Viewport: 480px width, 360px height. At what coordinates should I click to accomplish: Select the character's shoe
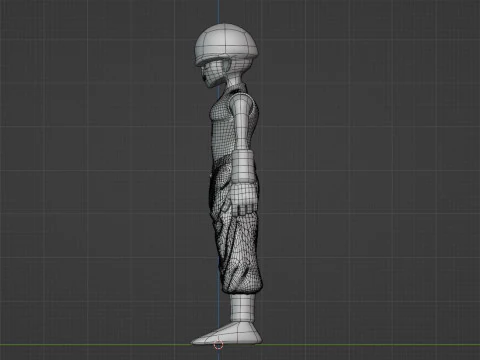tap(227, 334)
